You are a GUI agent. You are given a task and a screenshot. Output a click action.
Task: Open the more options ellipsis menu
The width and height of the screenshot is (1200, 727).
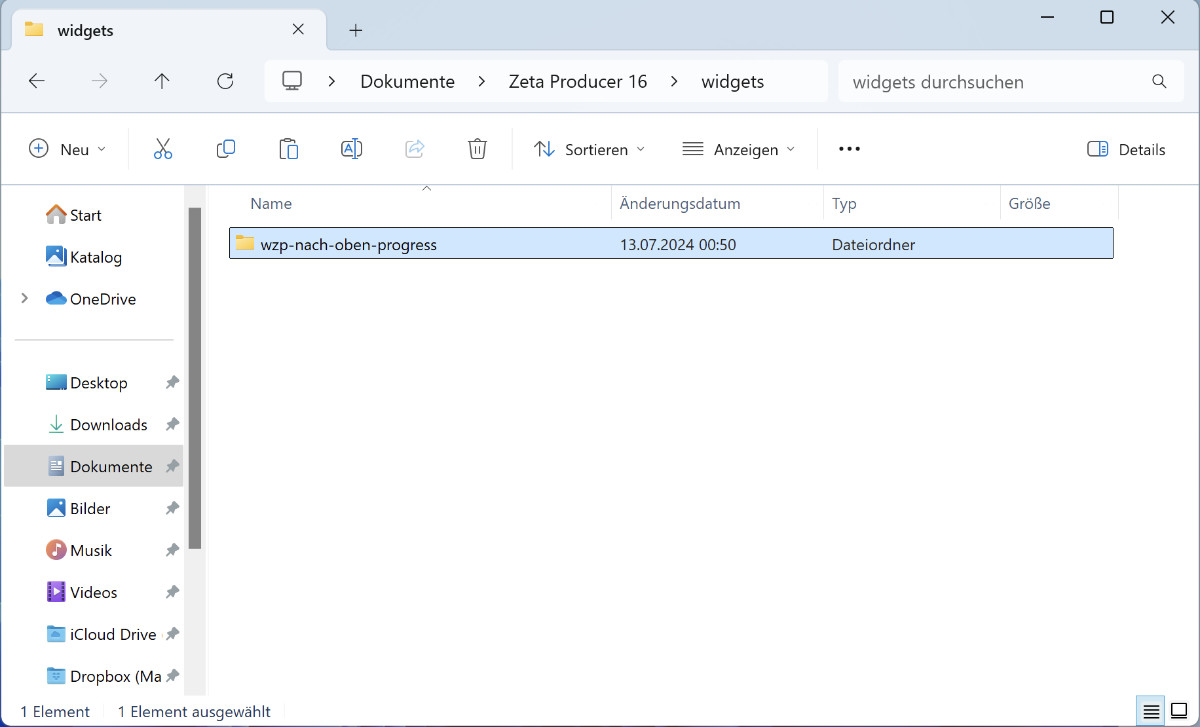[x=849, y=149]
